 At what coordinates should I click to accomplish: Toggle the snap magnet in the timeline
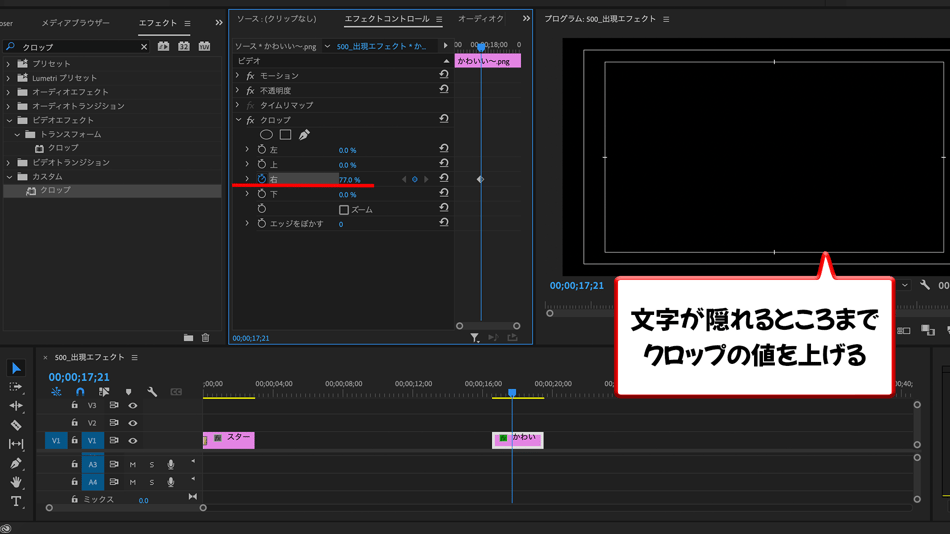pyautogui.click(x=80, y=392)
